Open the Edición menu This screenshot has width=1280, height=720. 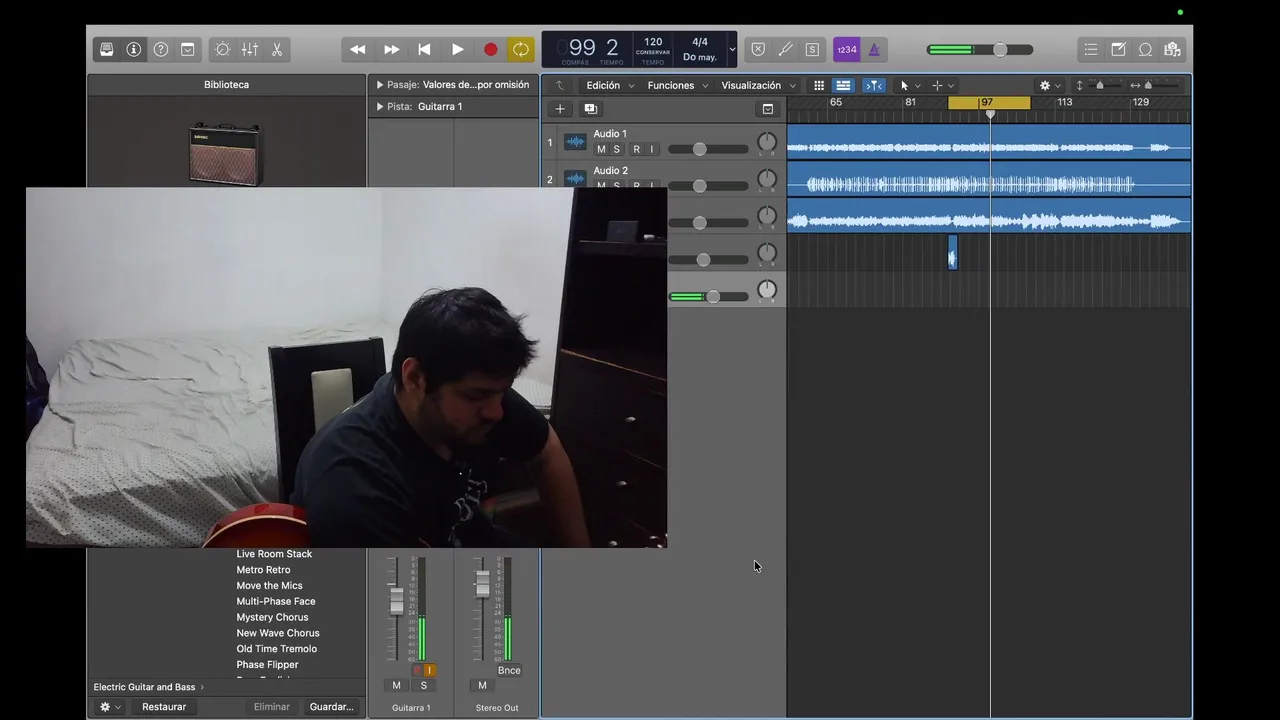coord(609,85)
